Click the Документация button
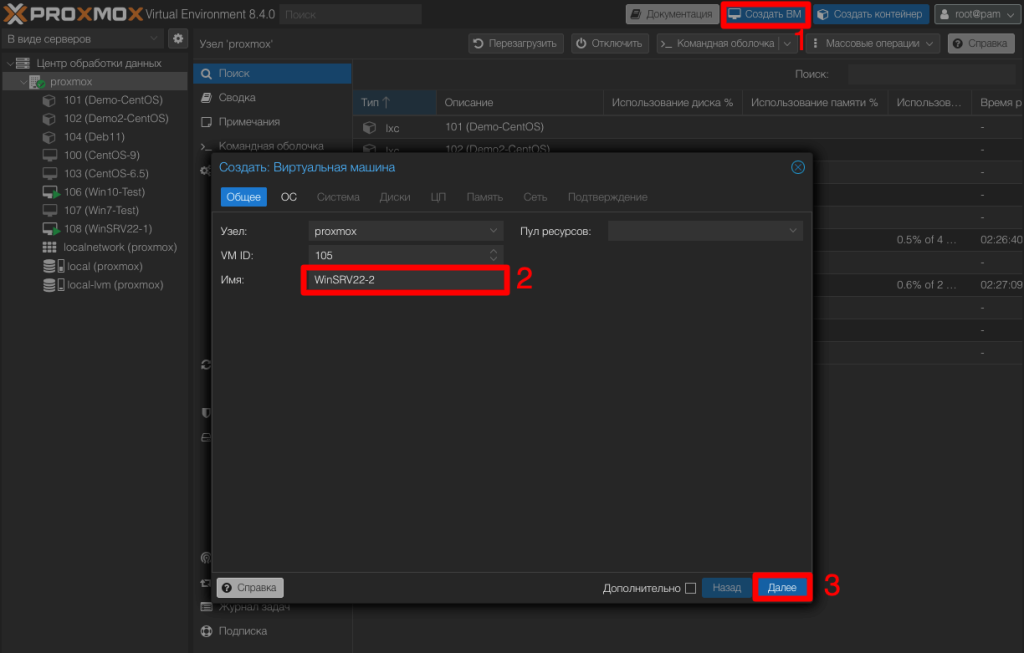This screenshot has width=1024, height=653. [x=669, y=14]
